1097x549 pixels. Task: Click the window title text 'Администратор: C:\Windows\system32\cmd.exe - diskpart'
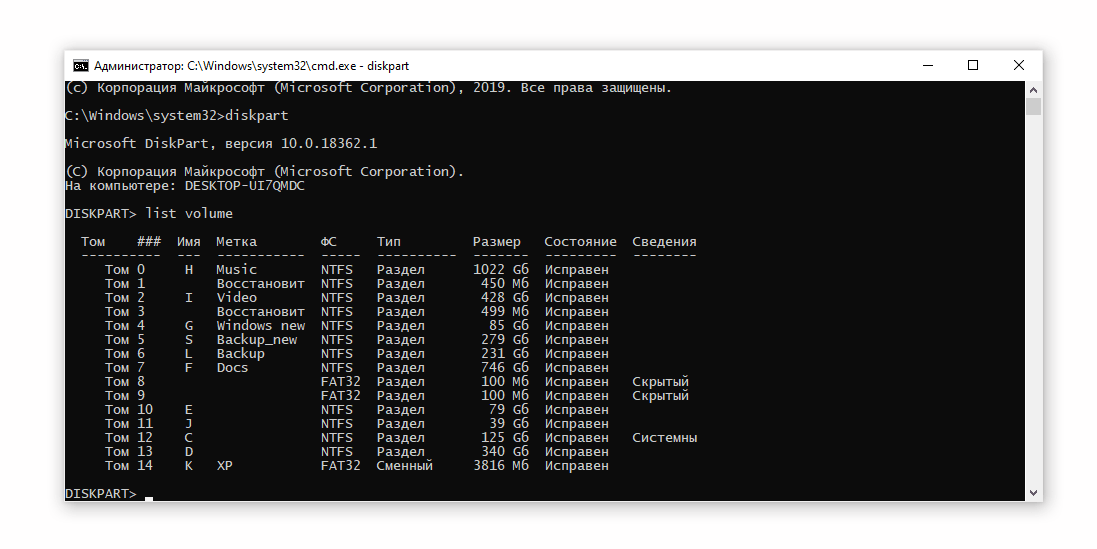click(251, 66)
